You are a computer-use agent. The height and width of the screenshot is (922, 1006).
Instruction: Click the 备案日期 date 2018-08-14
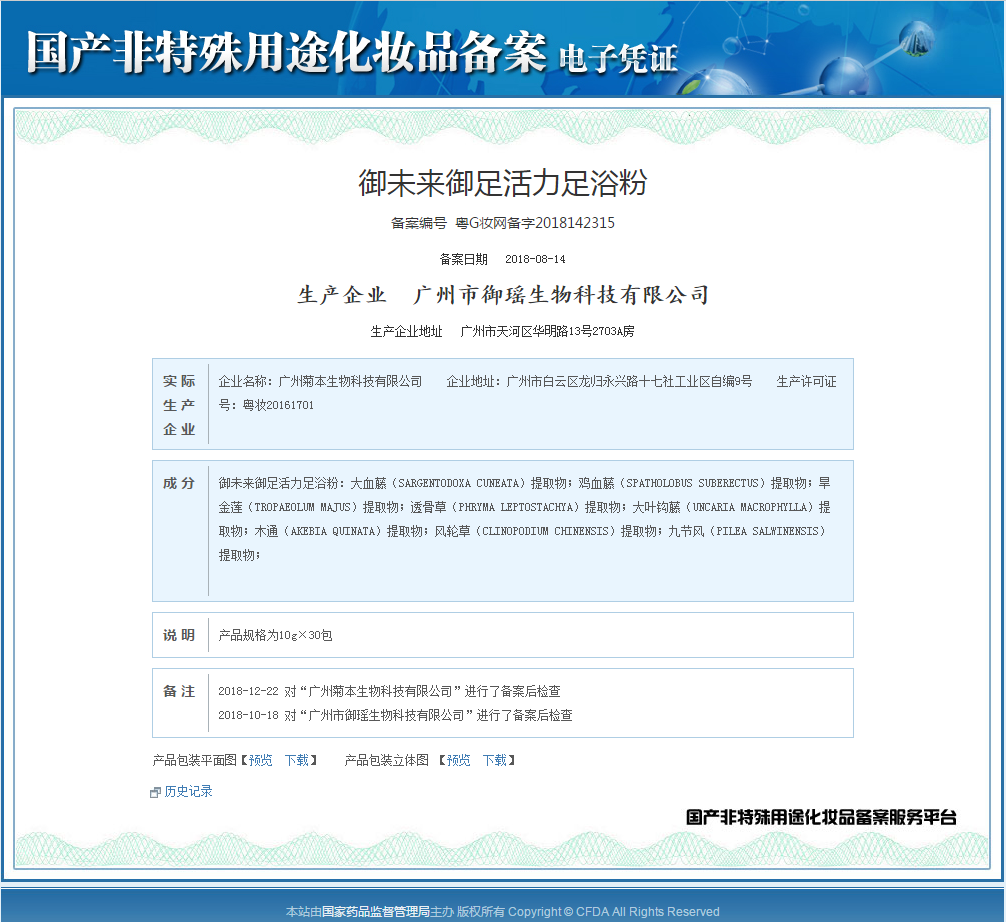[x=533, y=259]
